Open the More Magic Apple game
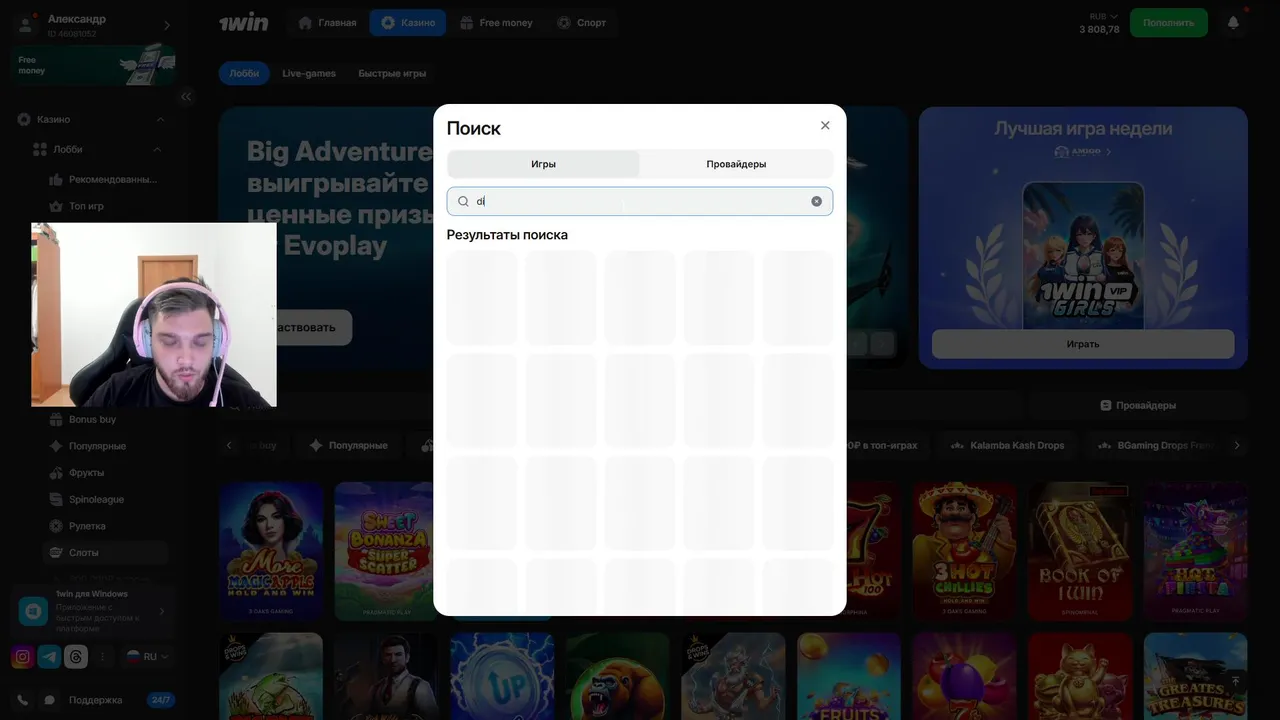Viewport: 1280px width, 720px height. (x=271, y=552)
